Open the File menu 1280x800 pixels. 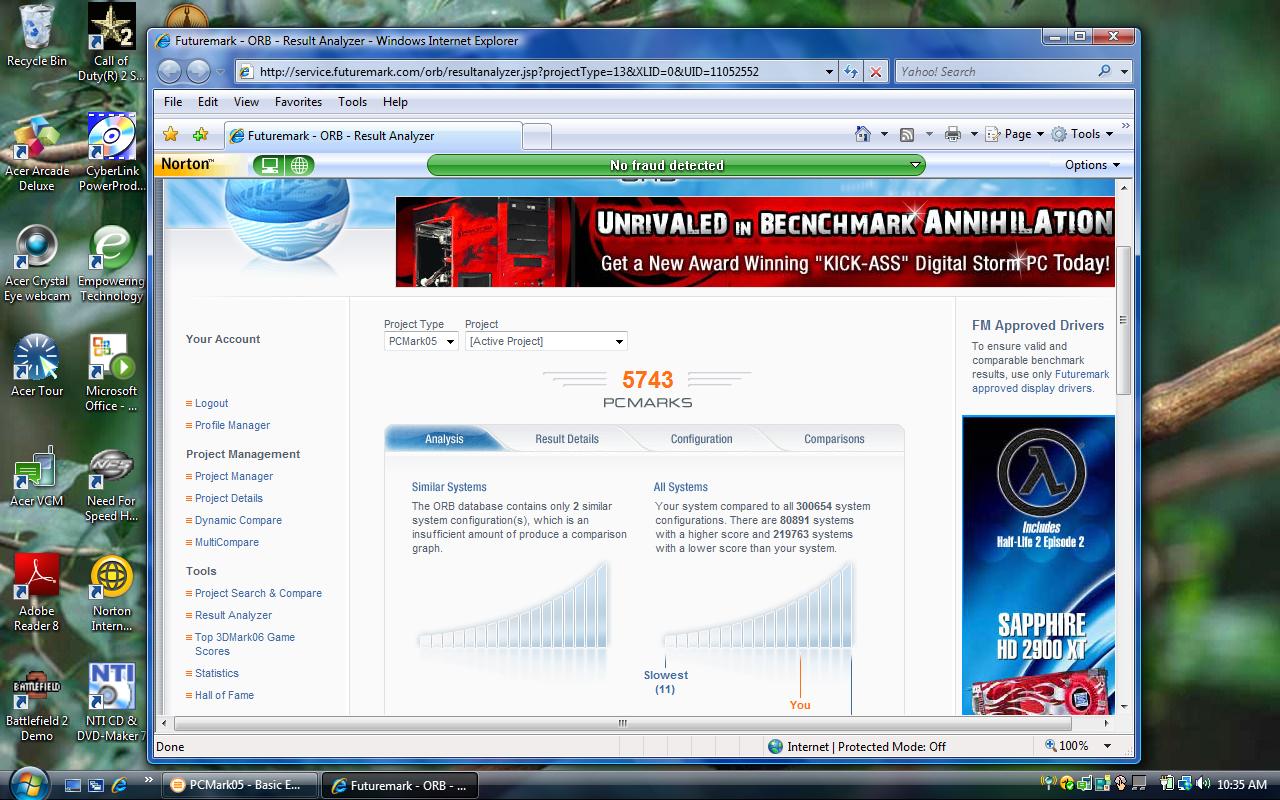click(x=173, y=102)
